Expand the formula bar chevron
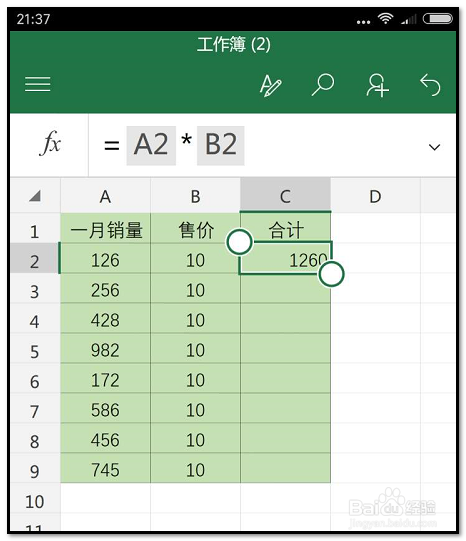The width and height of the screenshot is (466, 541). 434,147
